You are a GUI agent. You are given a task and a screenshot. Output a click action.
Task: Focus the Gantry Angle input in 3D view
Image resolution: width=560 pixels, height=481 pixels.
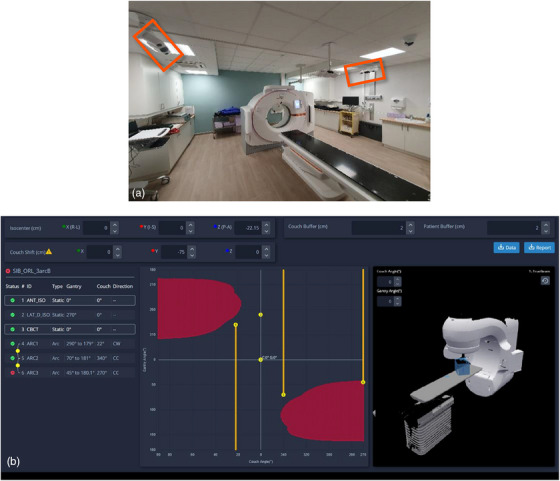coord(386,301)
